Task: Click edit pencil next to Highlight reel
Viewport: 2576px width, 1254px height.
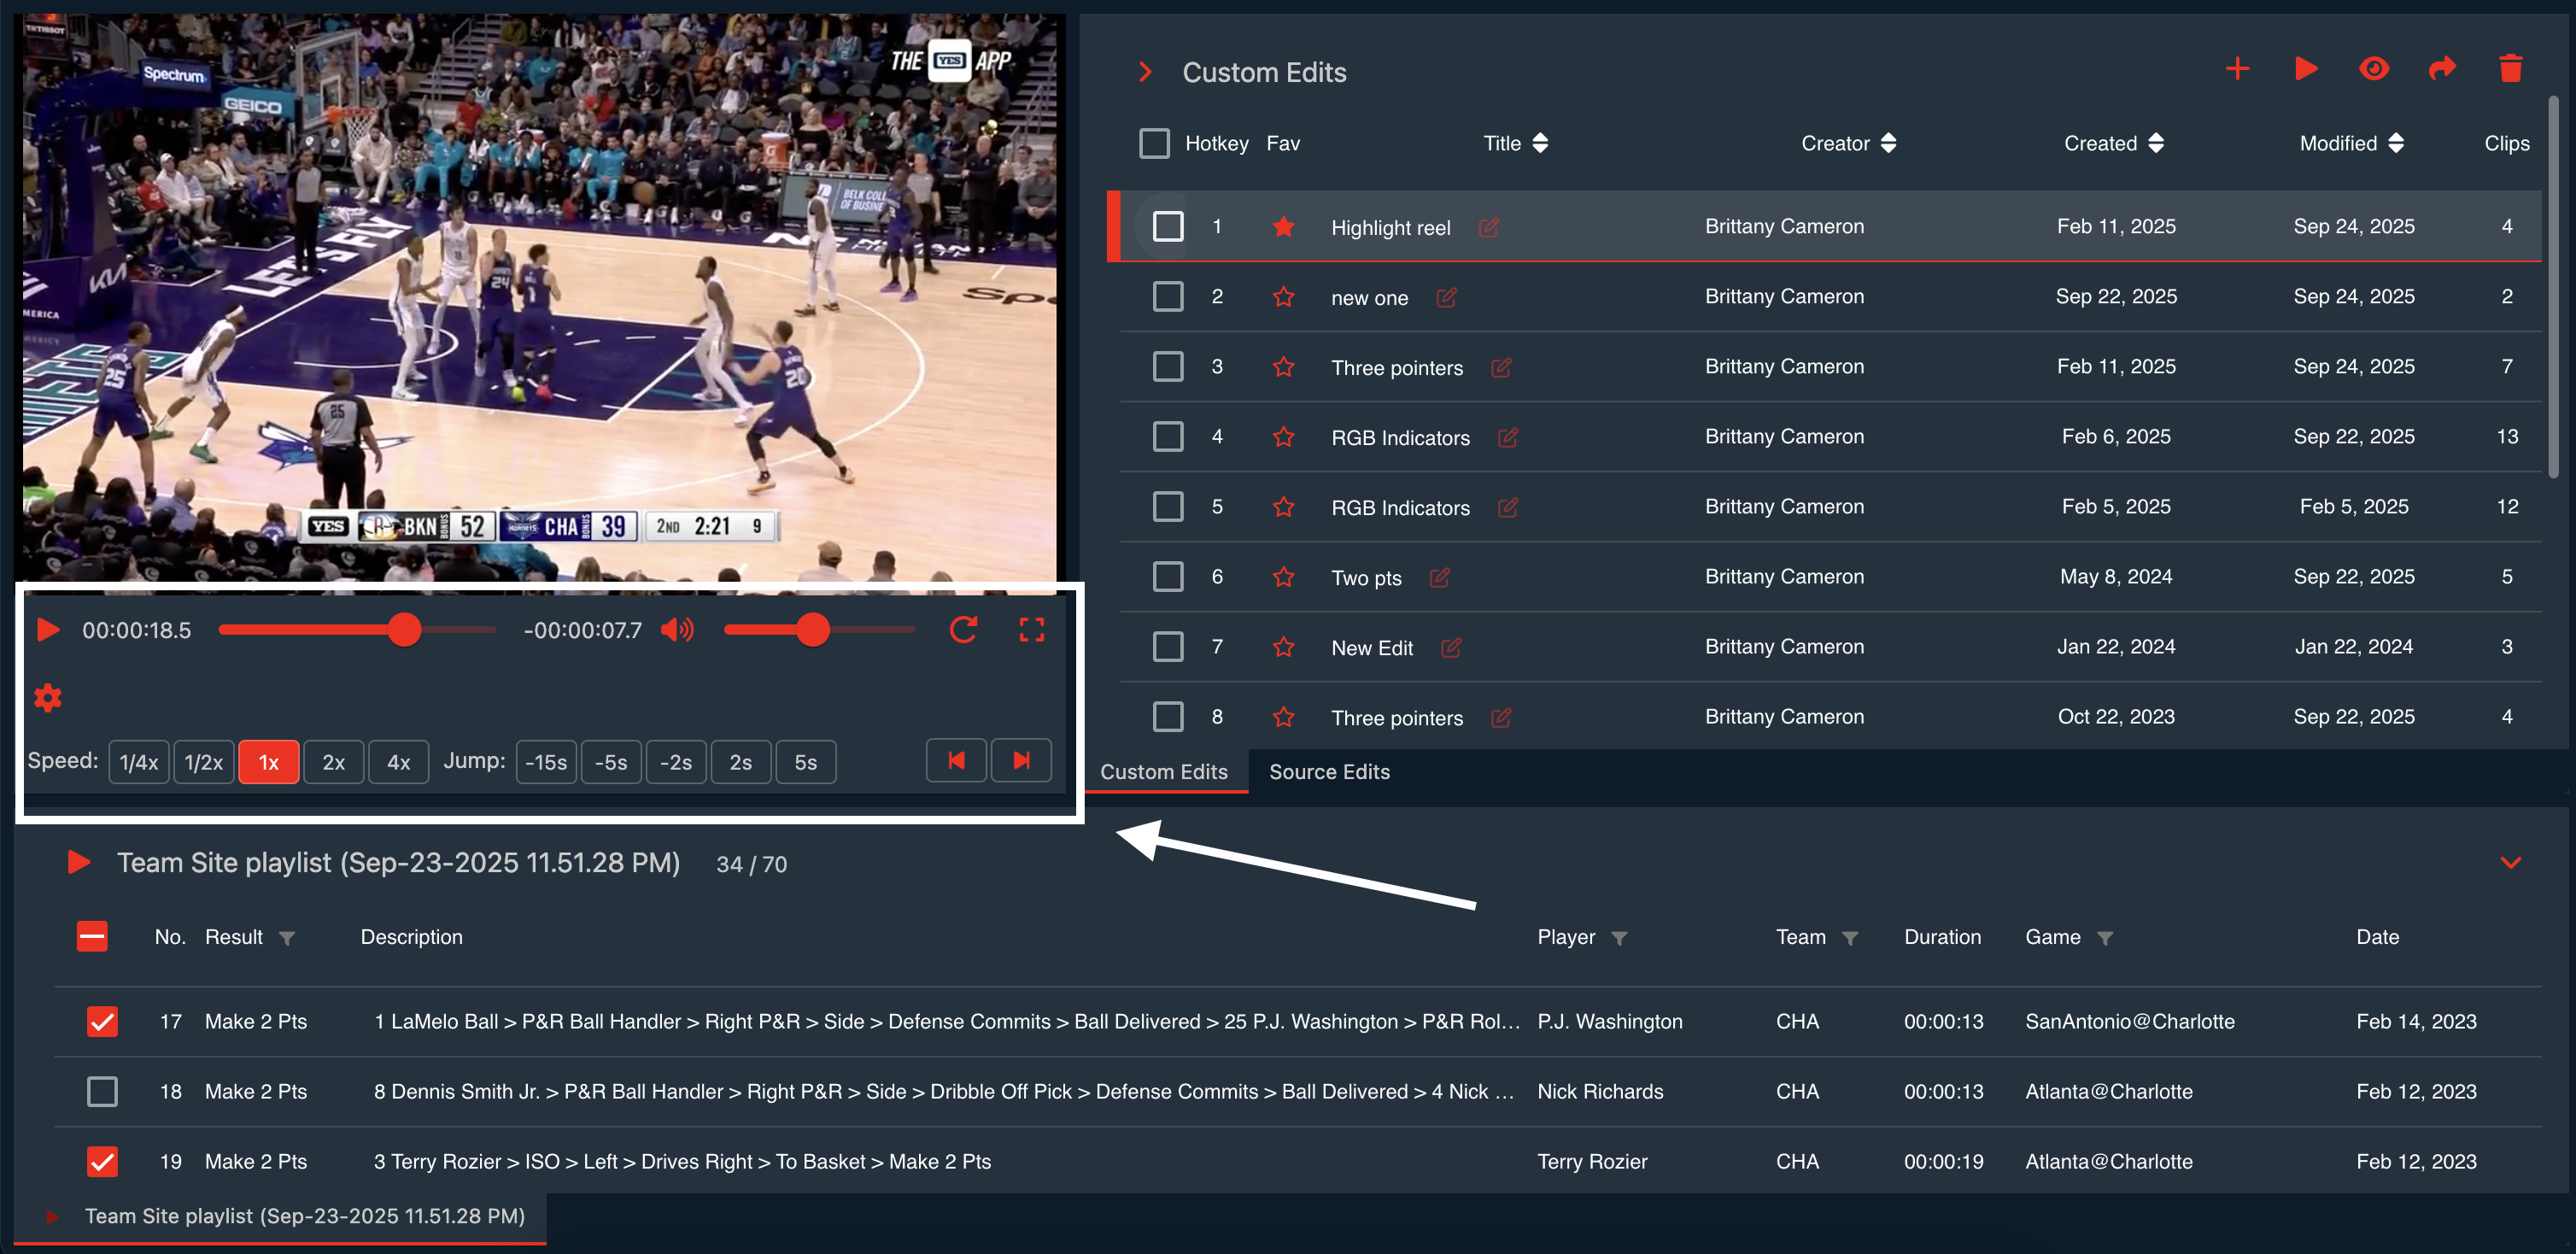Action: tap(1488, 228)
